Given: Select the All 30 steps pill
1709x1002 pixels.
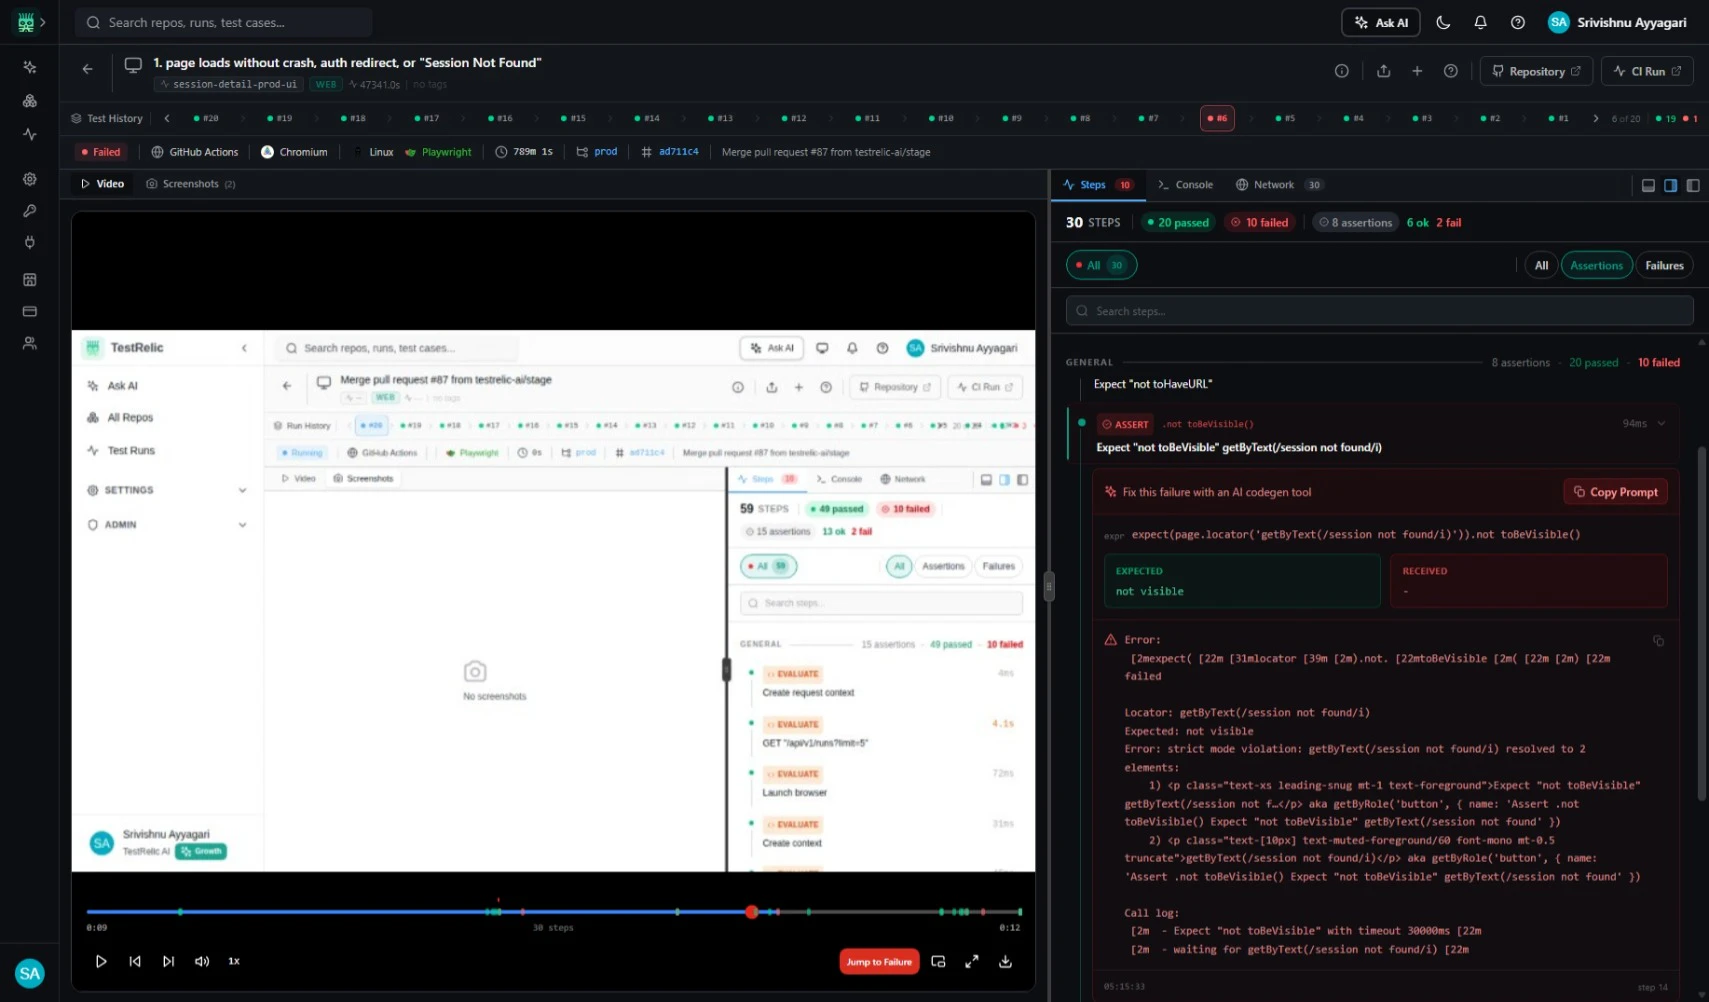Looking at the screenshot, I should [1101, 265].
